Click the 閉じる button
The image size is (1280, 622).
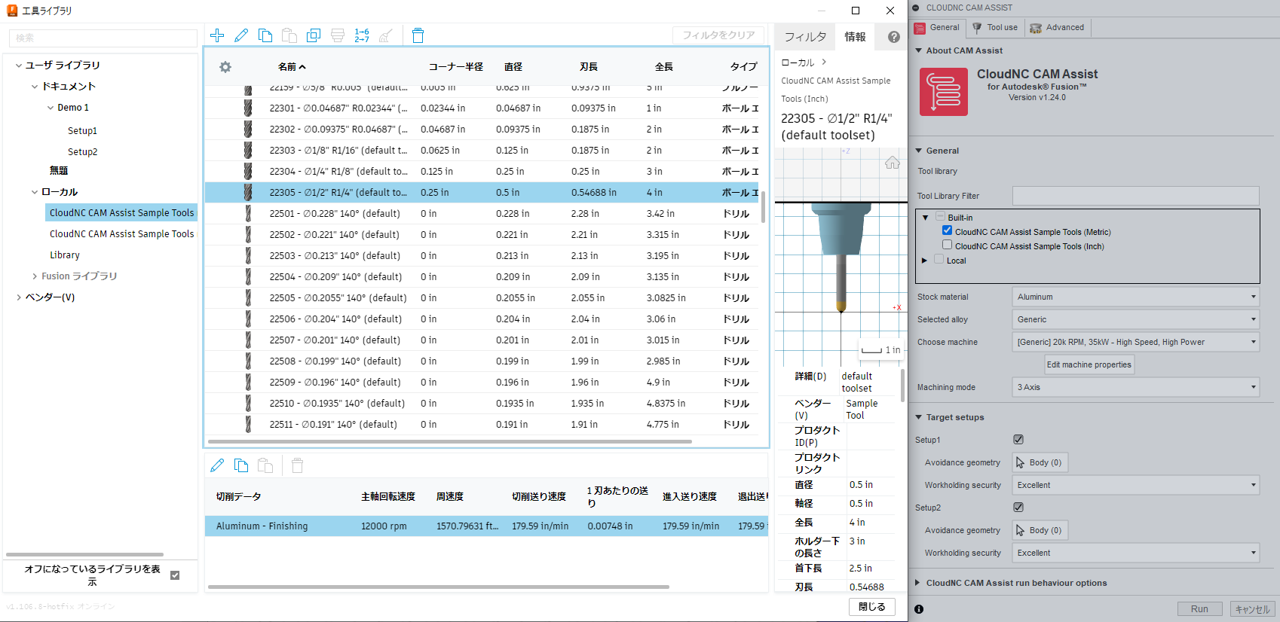click(871, 607)
